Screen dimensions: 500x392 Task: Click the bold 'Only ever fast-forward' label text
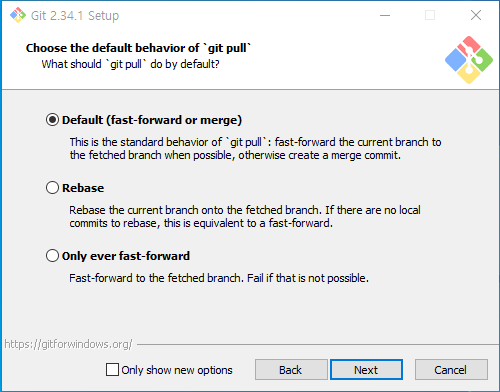126,256
